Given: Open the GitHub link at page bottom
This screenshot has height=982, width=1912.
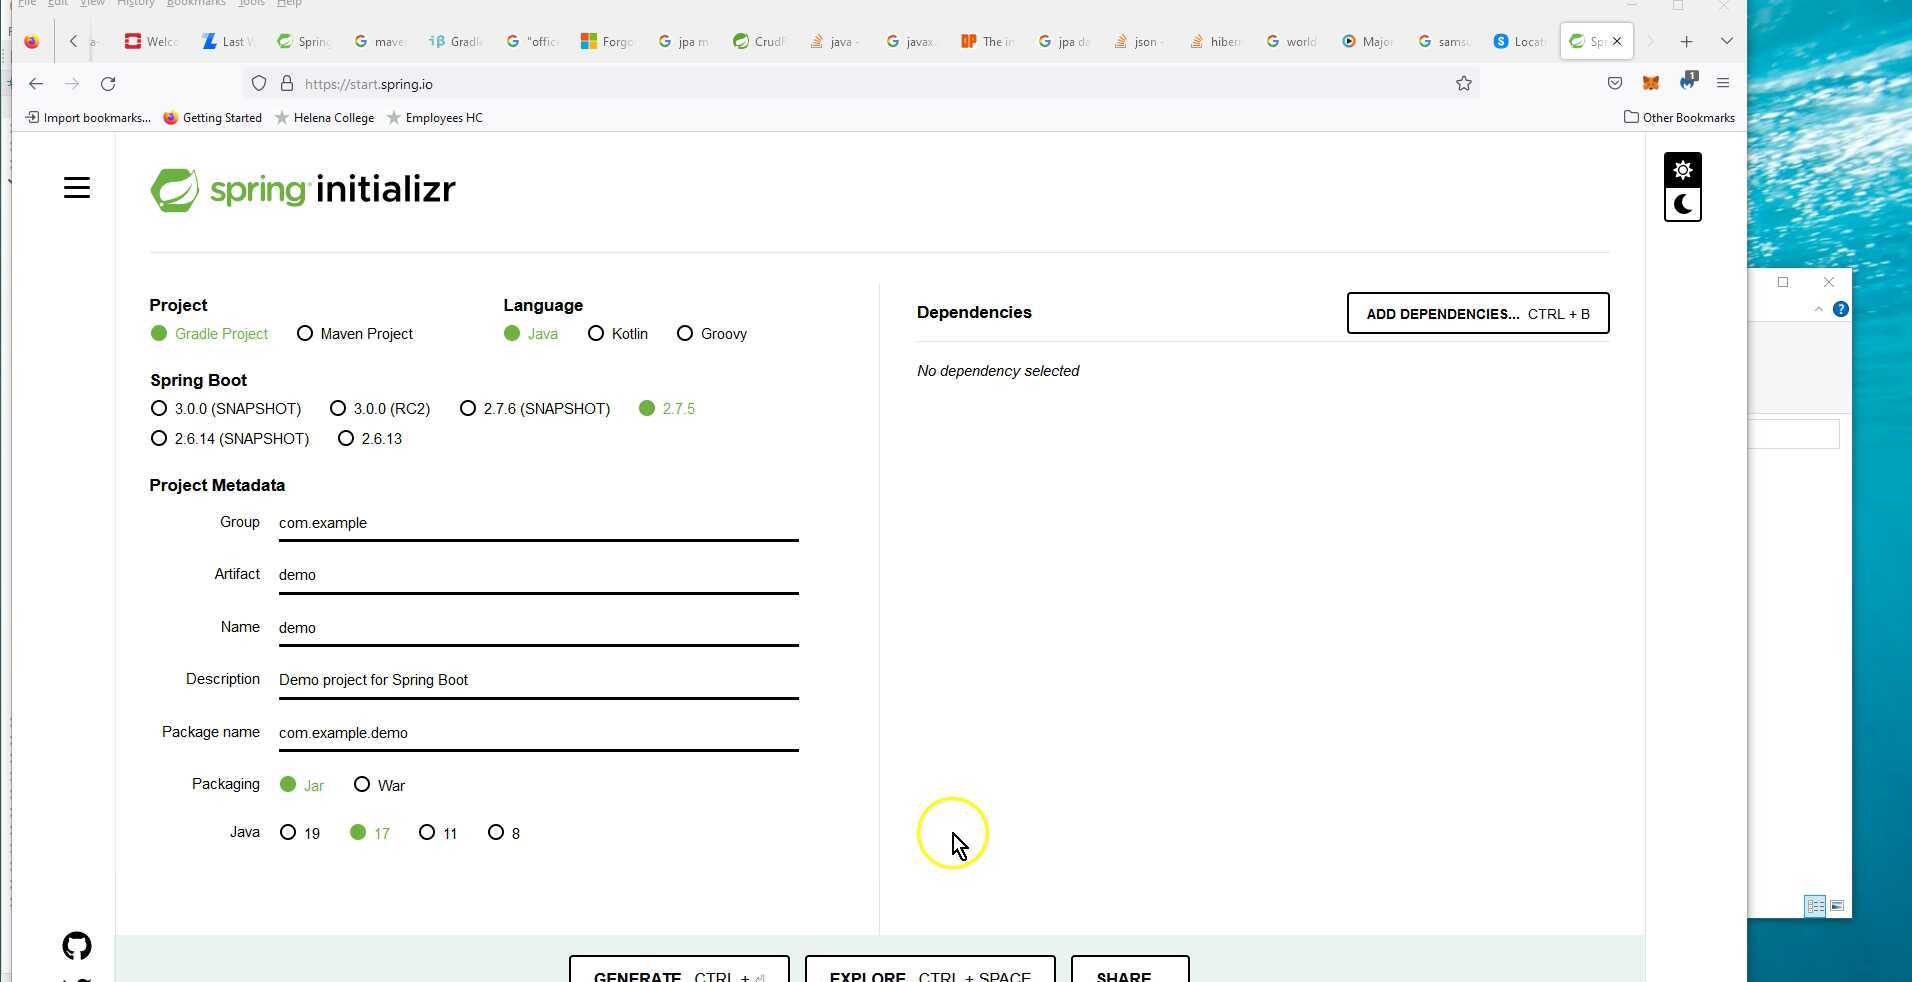Looking at the screenshot, I should tap(76, 946).
